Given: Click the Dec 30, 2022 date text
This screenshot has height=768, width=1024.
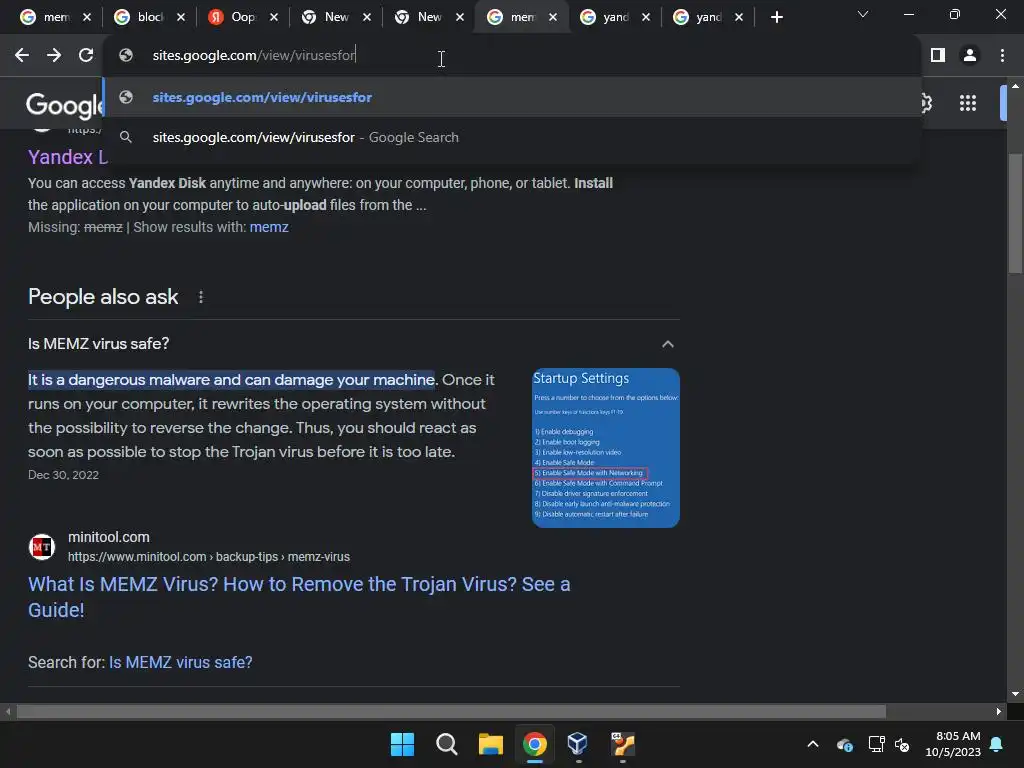Looking at the screenshot, I should click(63, 475).
